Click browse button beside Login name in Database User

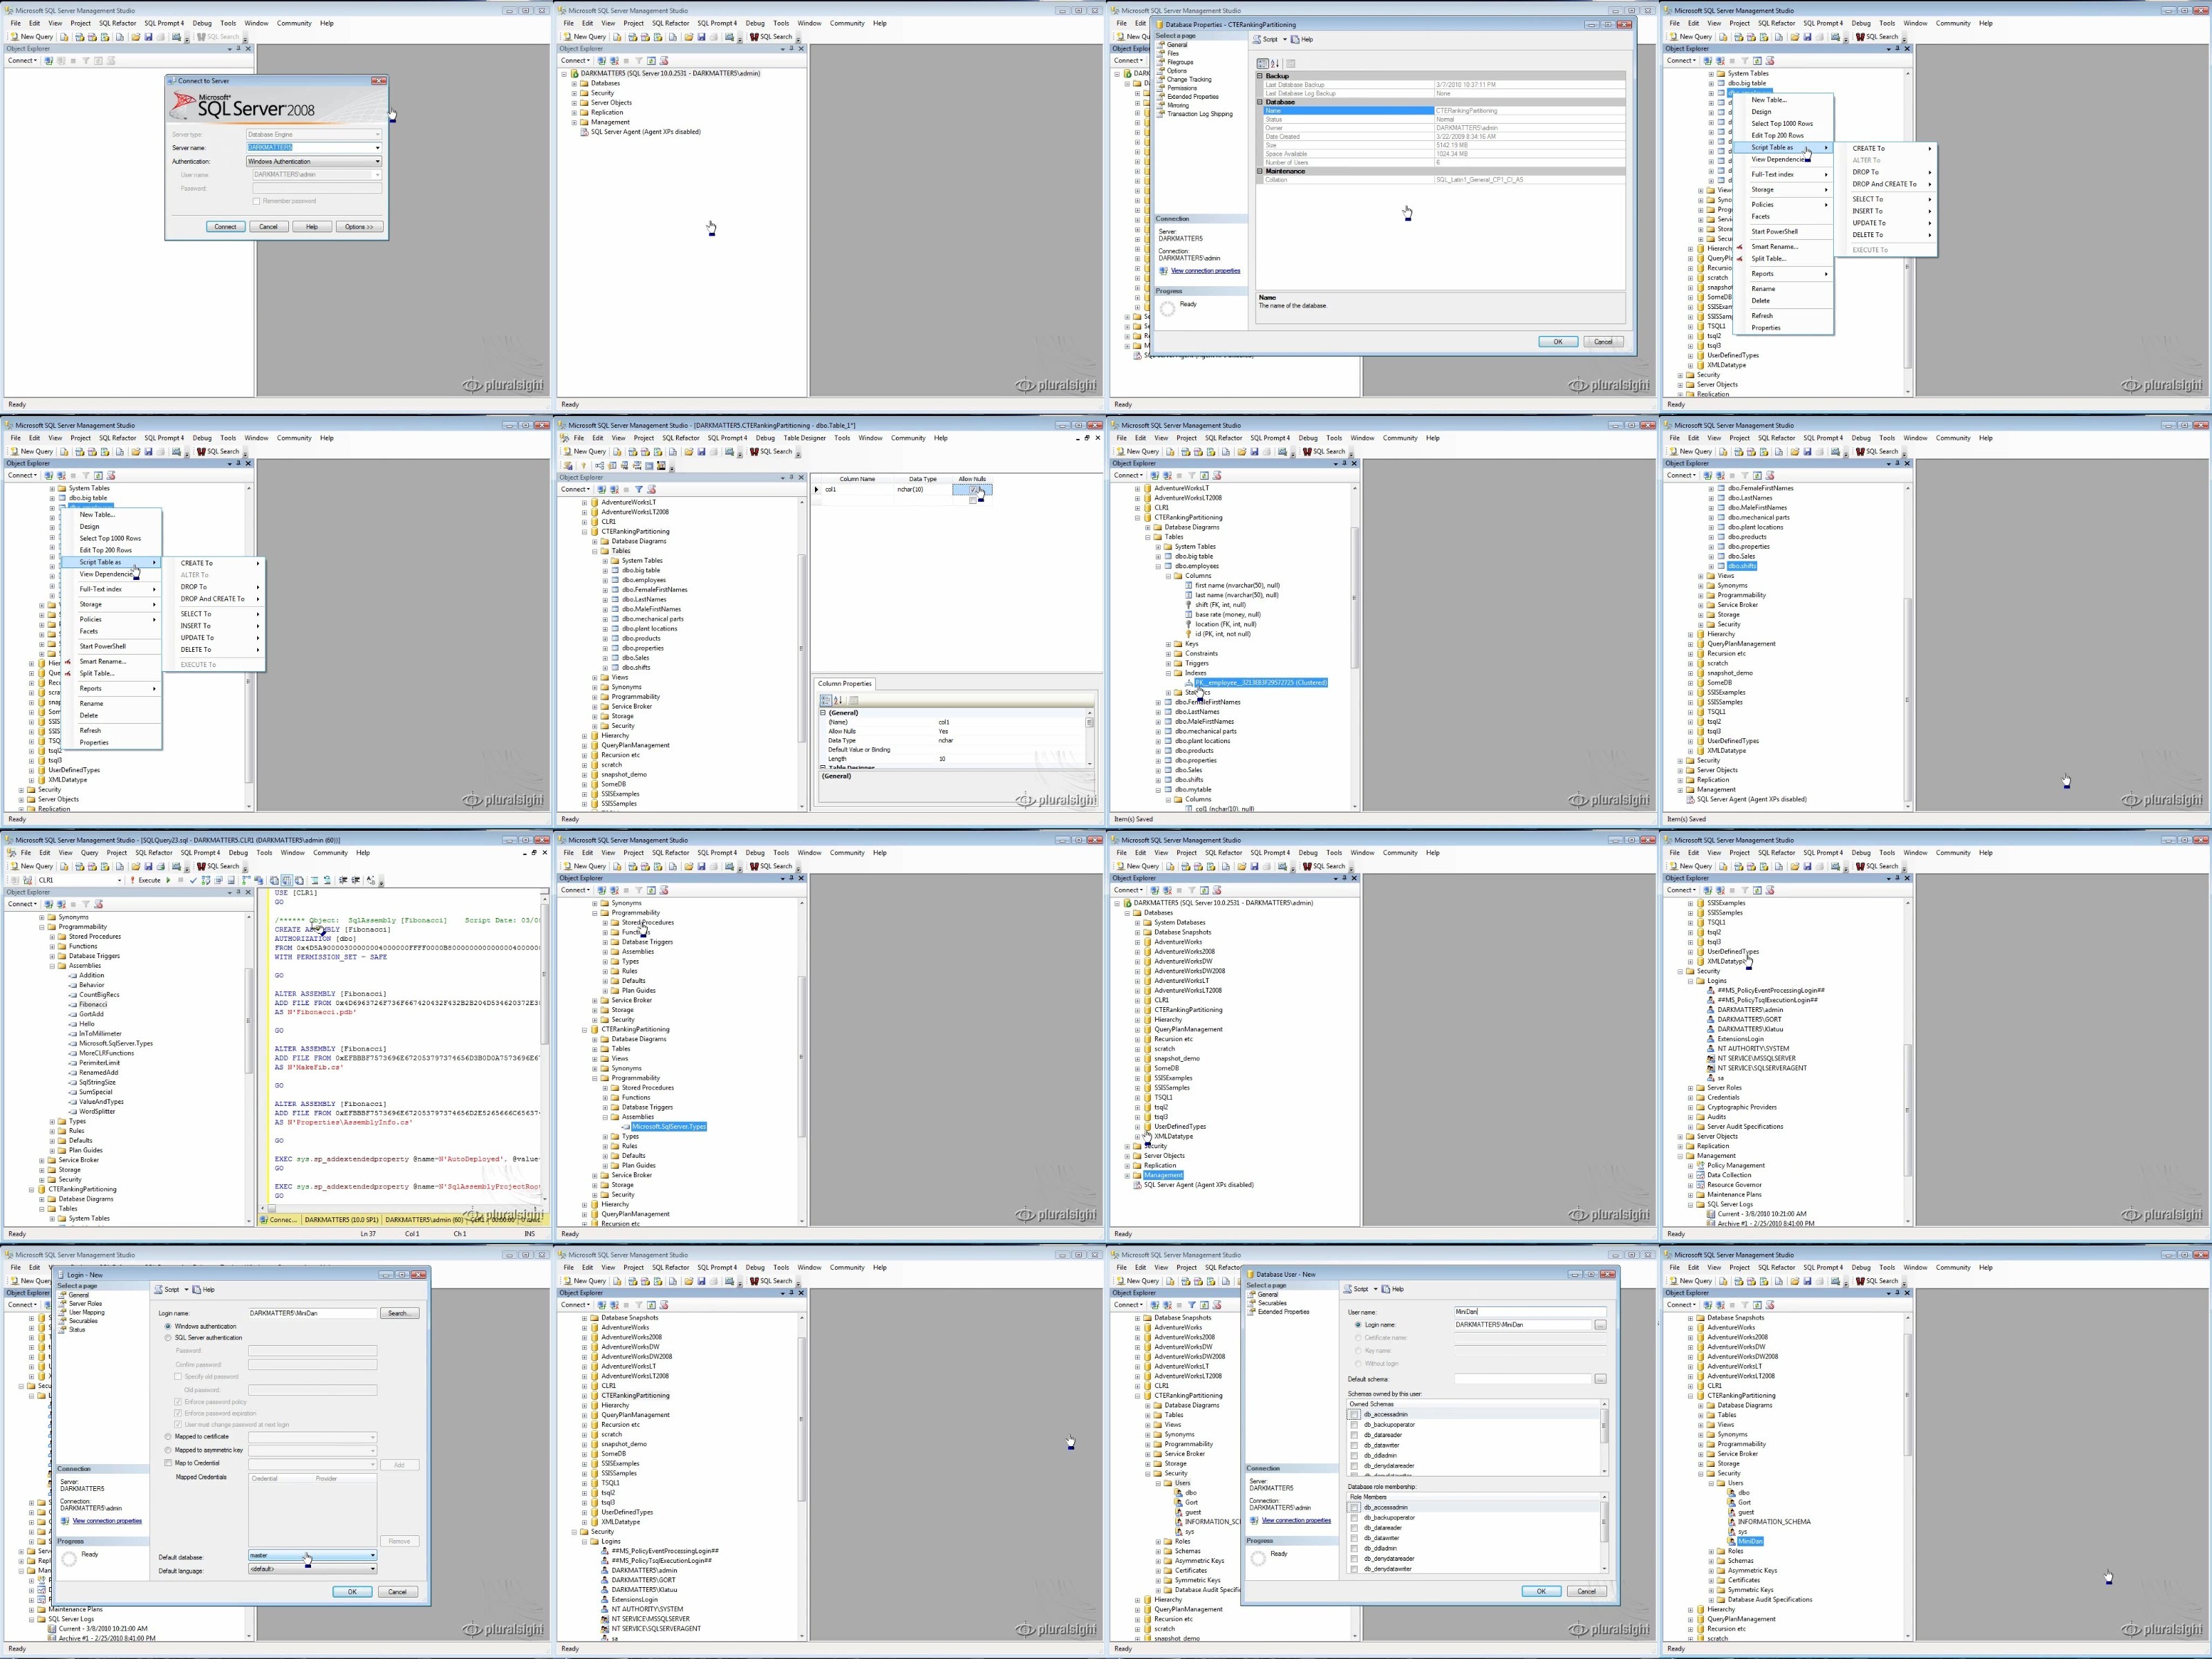pos(1600,1324)
